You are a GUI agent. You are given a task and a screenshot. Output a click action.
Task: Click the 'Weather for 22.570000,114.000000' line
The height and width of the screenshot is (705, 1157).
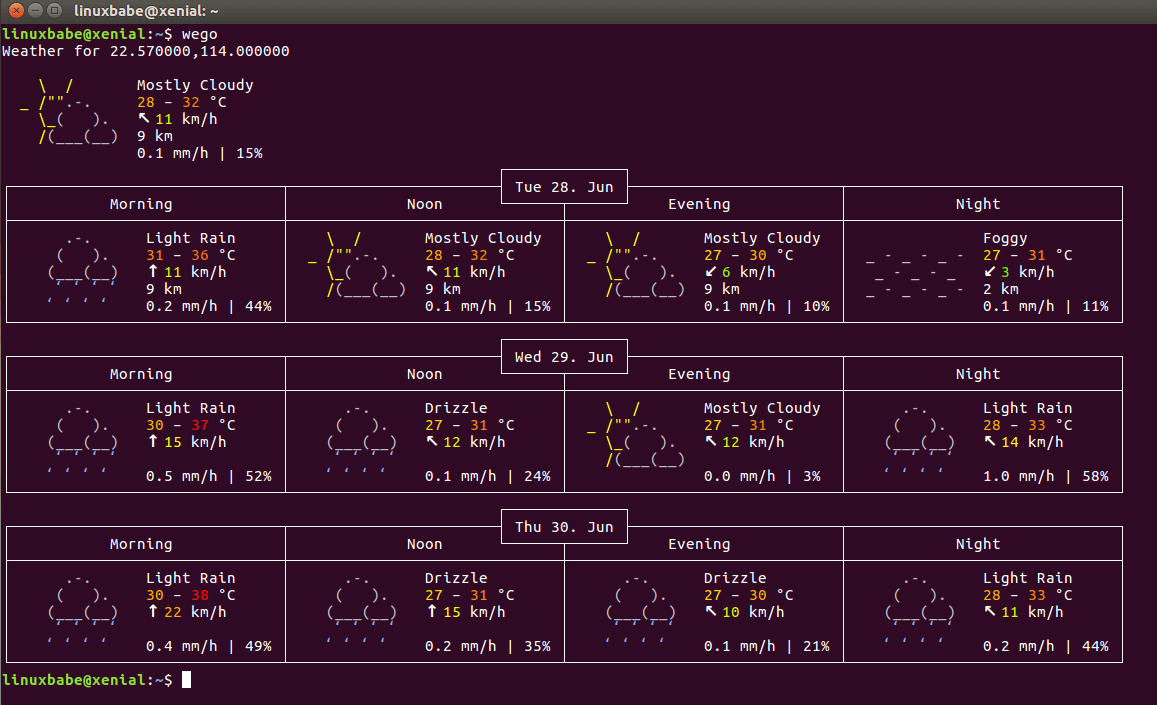146,51
